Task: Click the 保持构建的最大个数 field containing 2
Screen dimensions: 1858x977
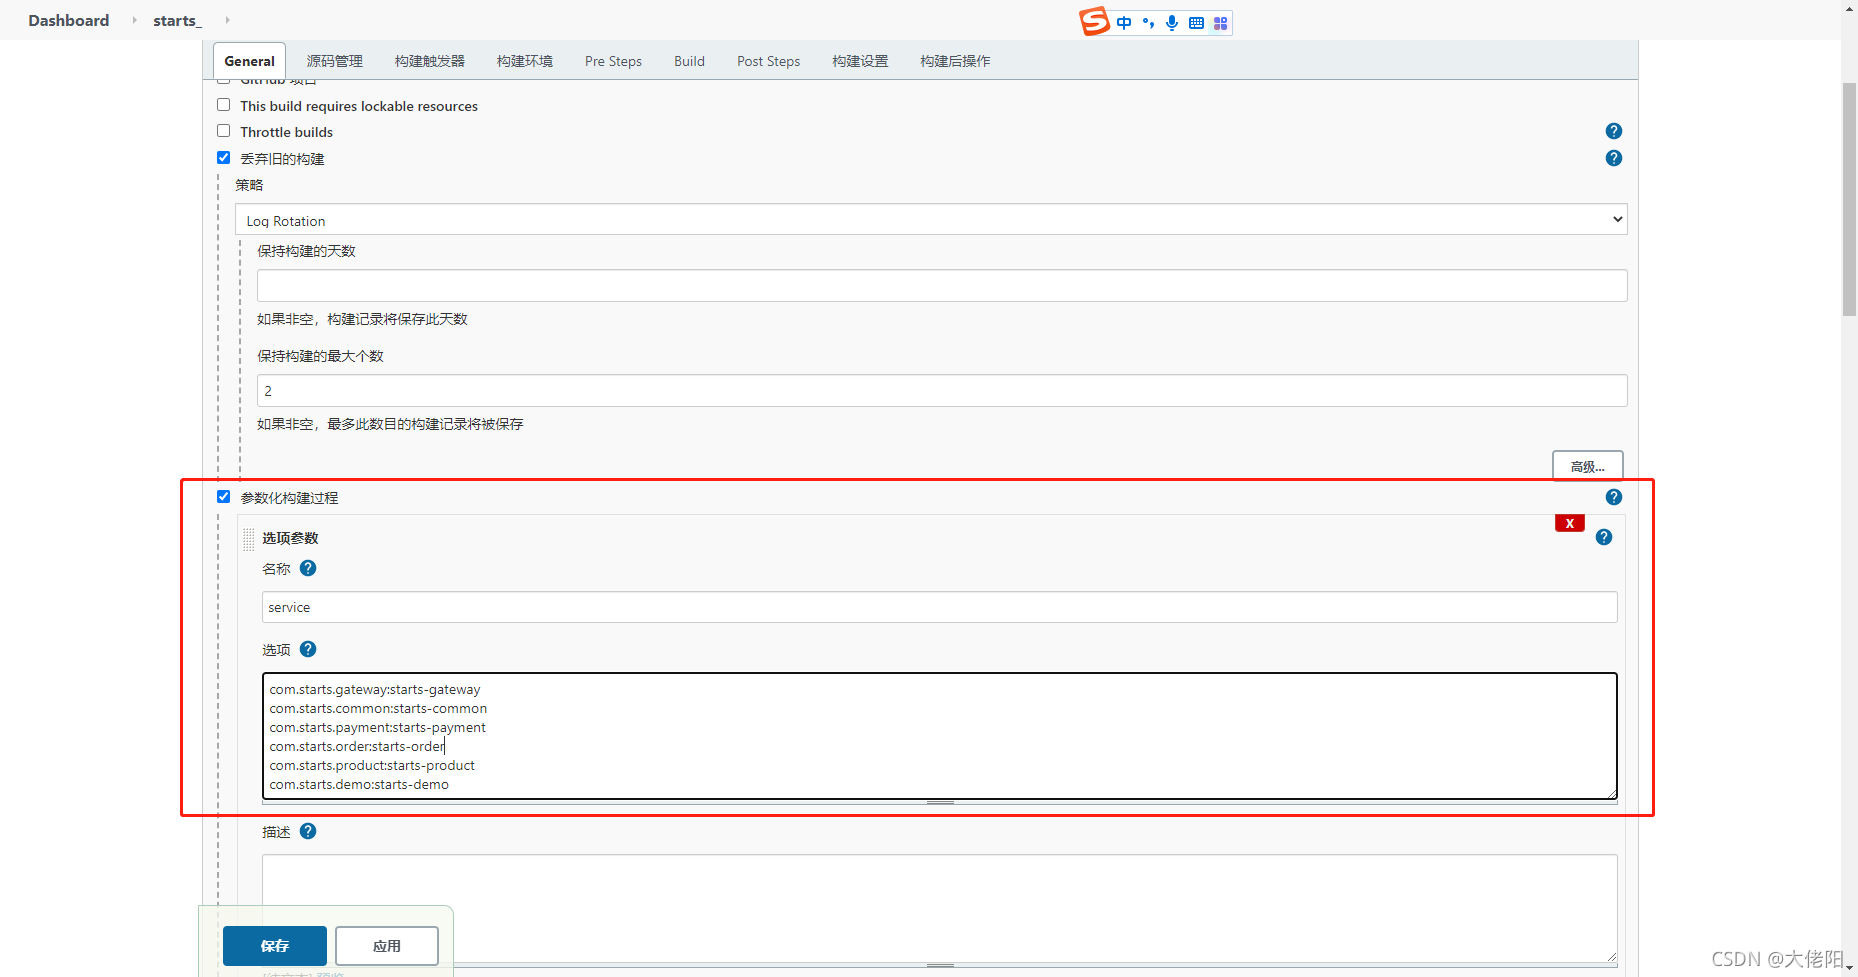Action: tap(942, 390)
